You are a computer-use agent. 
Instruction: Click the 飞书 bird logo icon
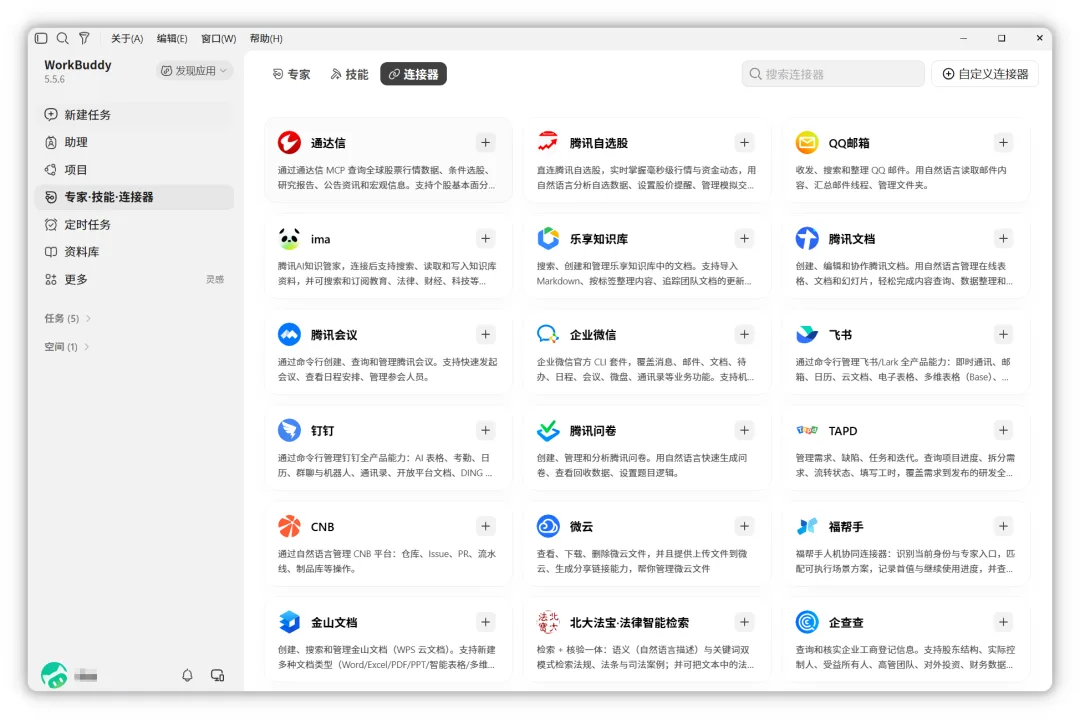point(807,334)
